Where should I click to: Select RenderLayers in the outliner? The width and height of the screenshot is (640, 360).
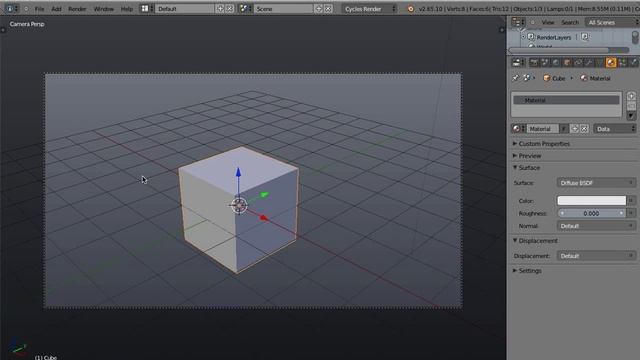553,37
